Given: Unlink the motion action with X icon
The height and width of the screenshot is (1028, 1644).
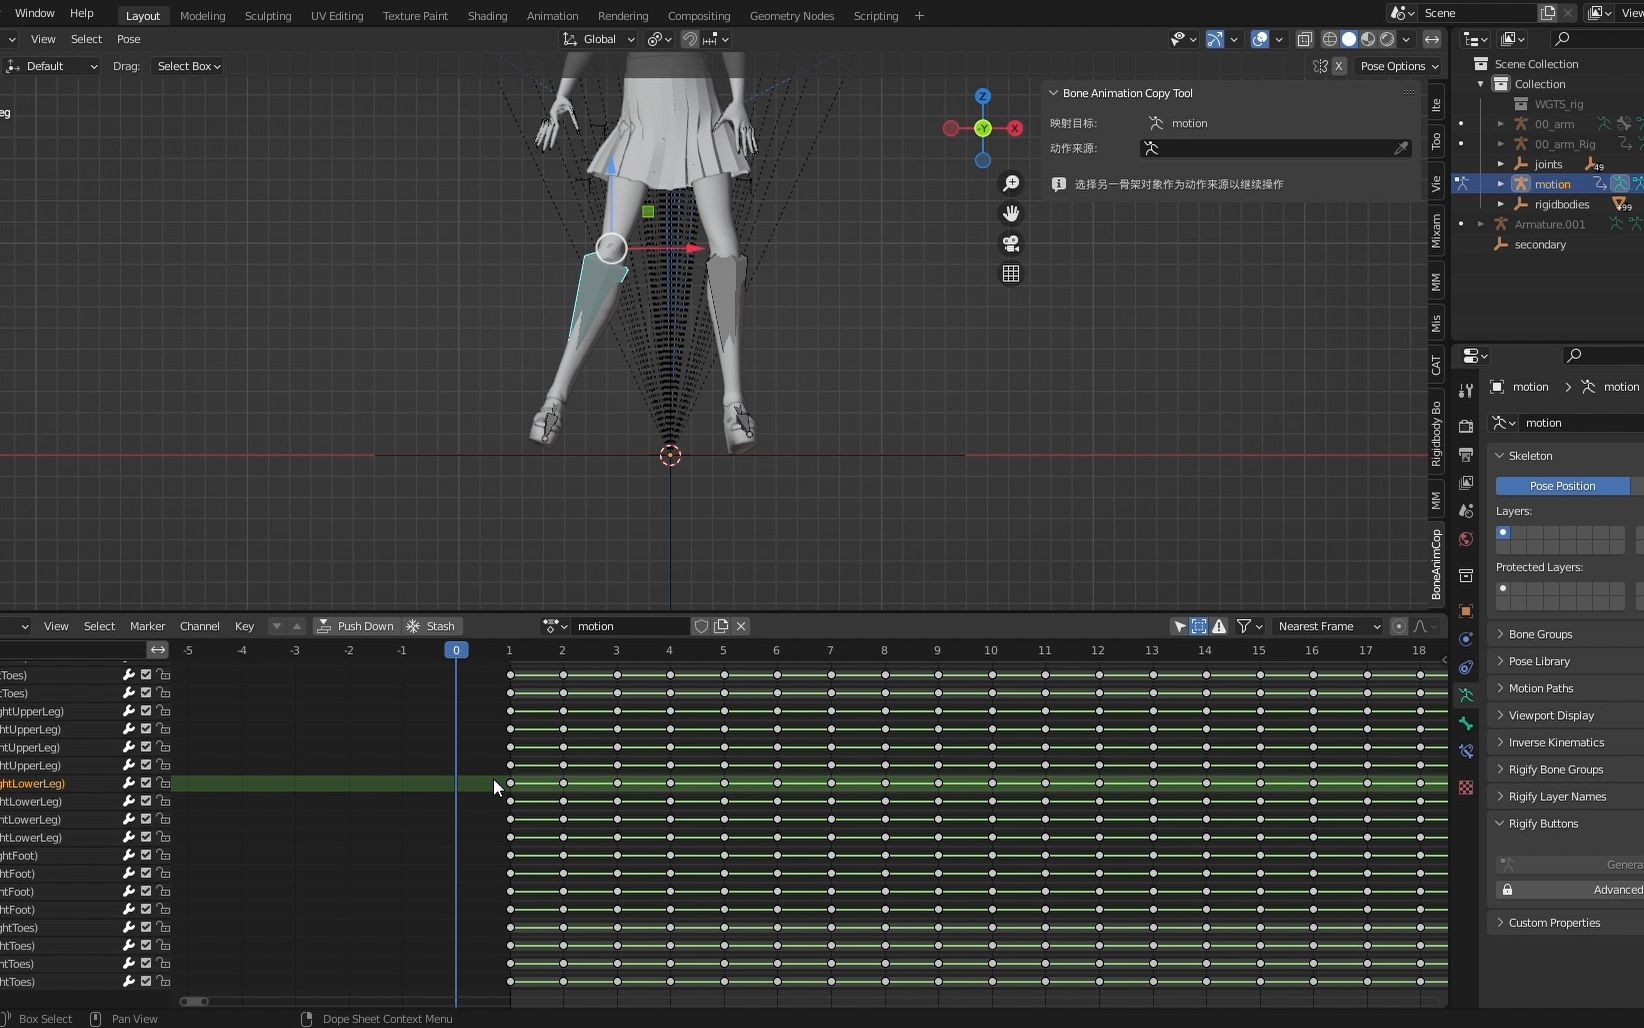Looking at the screenshot, I should [741, 626].
